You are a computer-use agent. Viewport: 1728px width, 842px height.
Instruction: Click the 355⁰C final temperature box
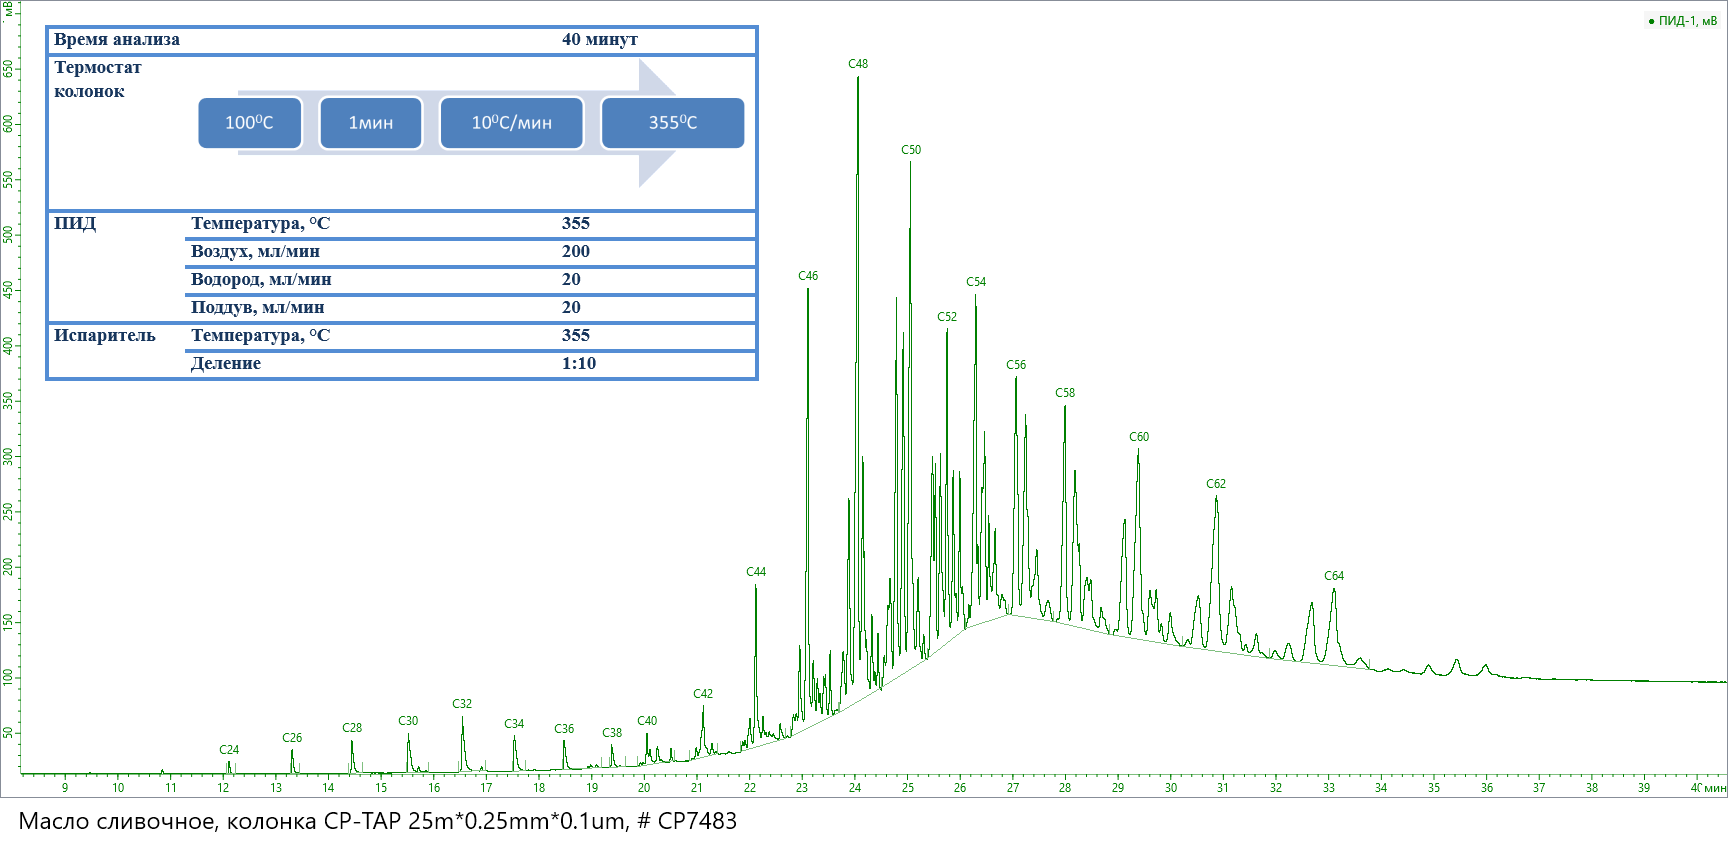pos(673,123)
